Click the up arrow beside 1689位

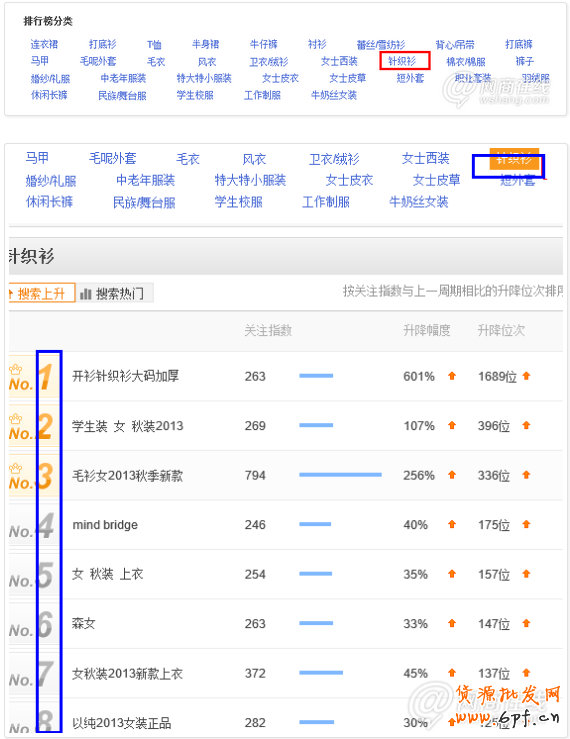click(x=527, y=376)
